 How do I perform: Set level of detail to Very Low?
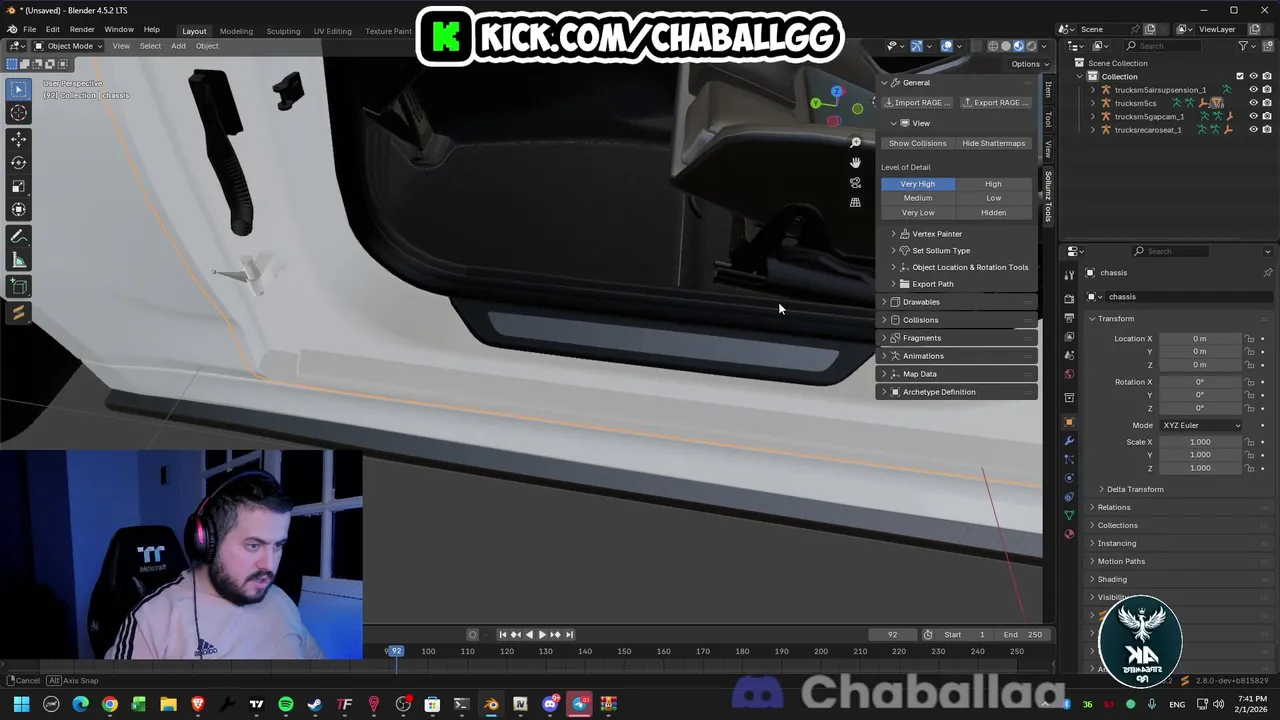917,212
